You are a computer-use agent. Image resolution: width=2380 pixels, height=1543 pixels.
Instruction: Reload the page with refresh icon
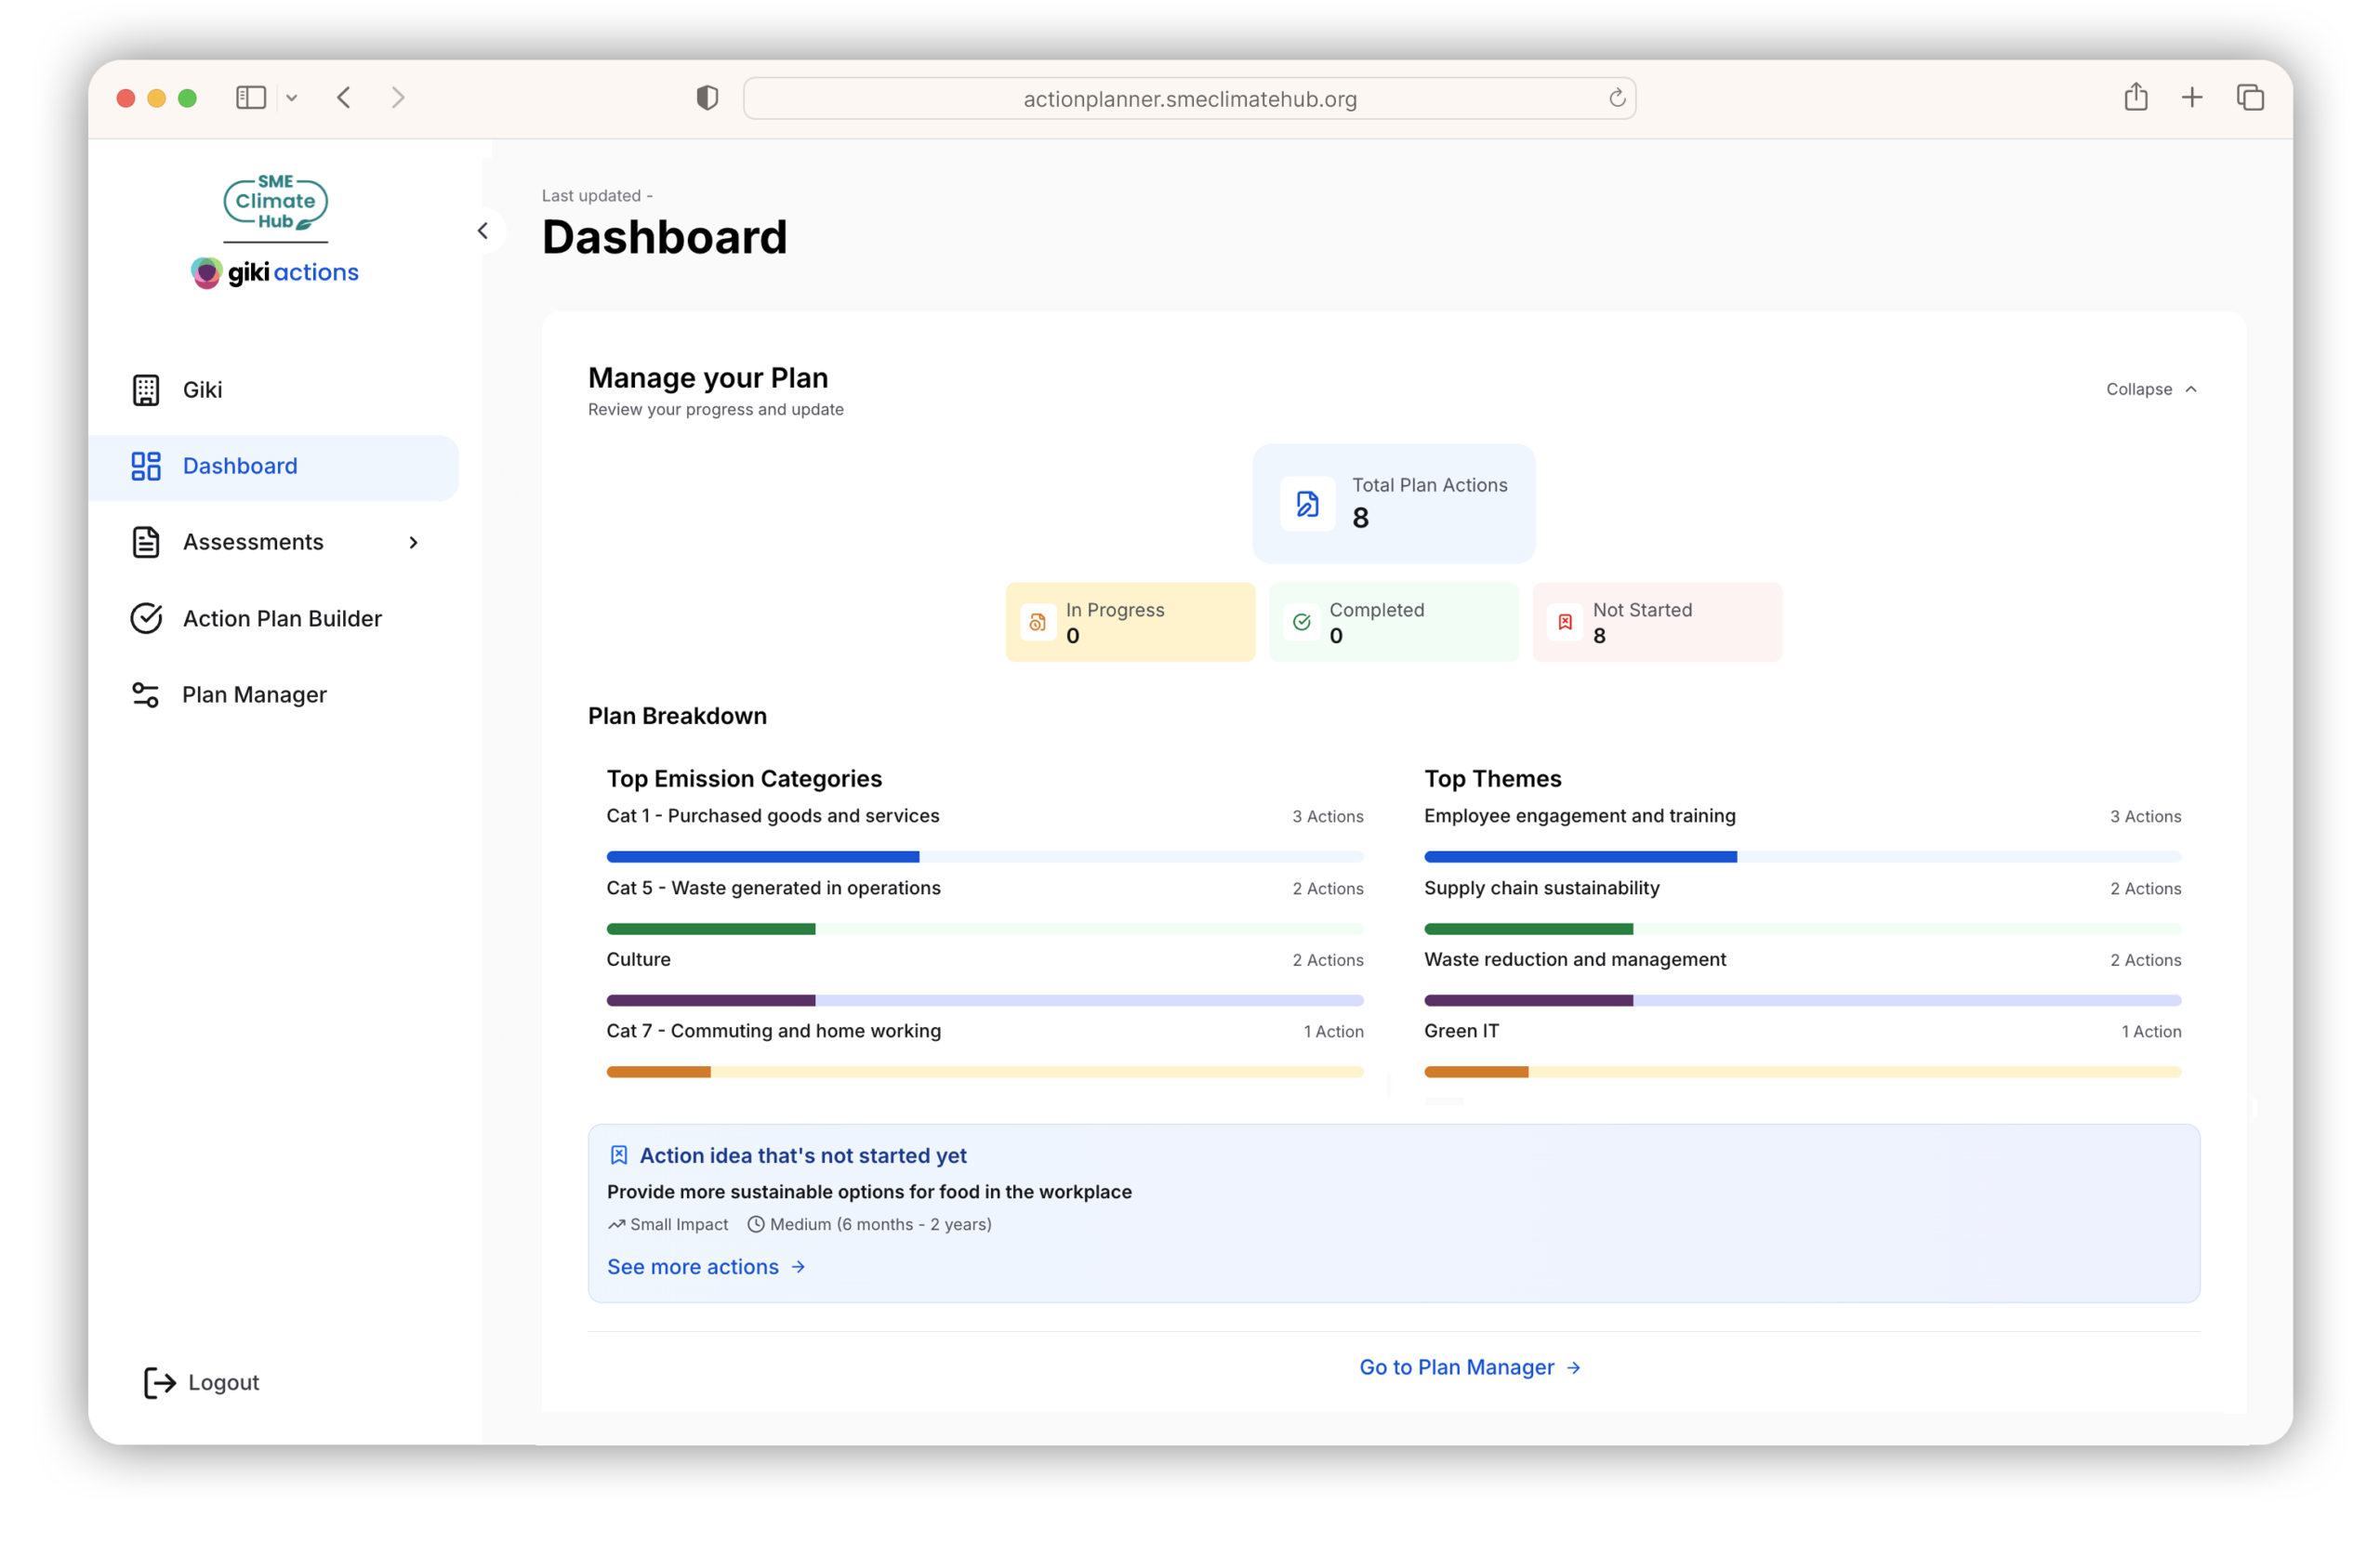(x=1616, y=98)
